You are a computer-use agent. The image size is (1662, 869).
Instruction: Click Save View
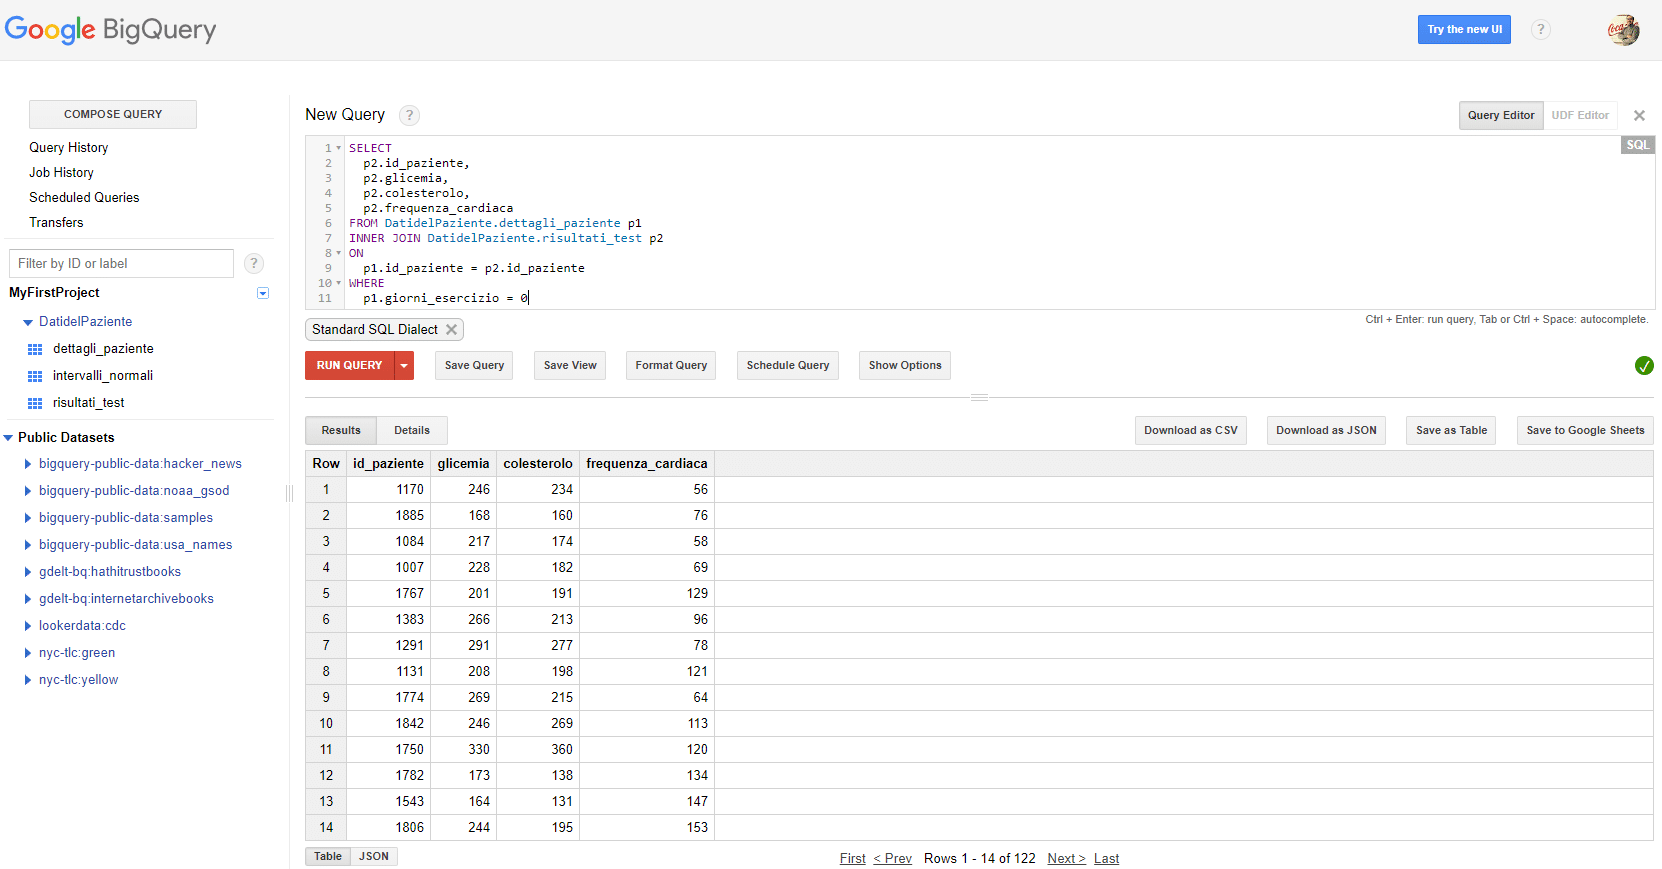click(570, 365)
